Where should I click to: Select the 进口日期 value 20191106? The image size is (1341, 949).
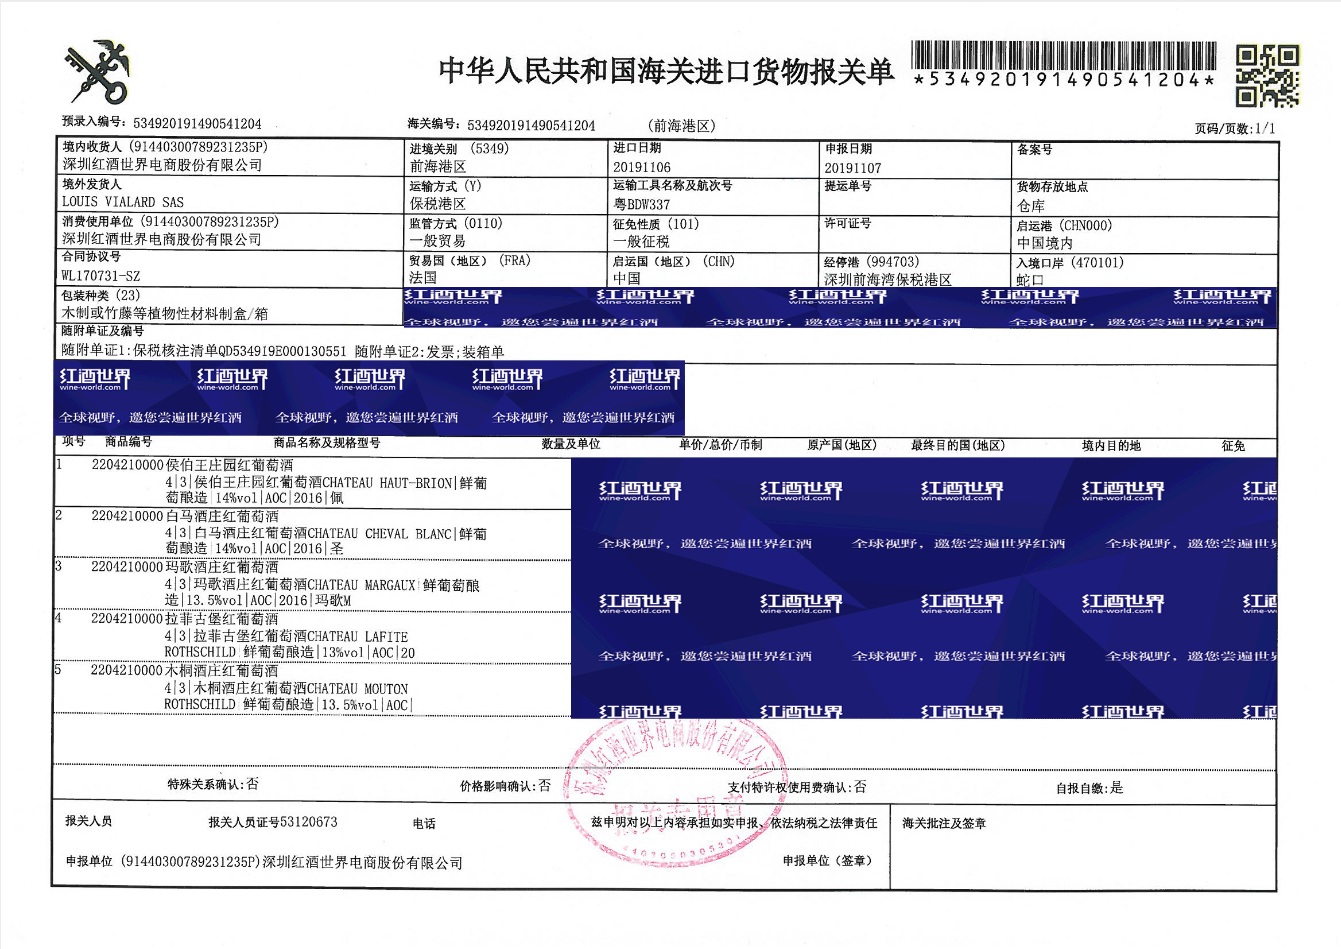tap(641, 168)
